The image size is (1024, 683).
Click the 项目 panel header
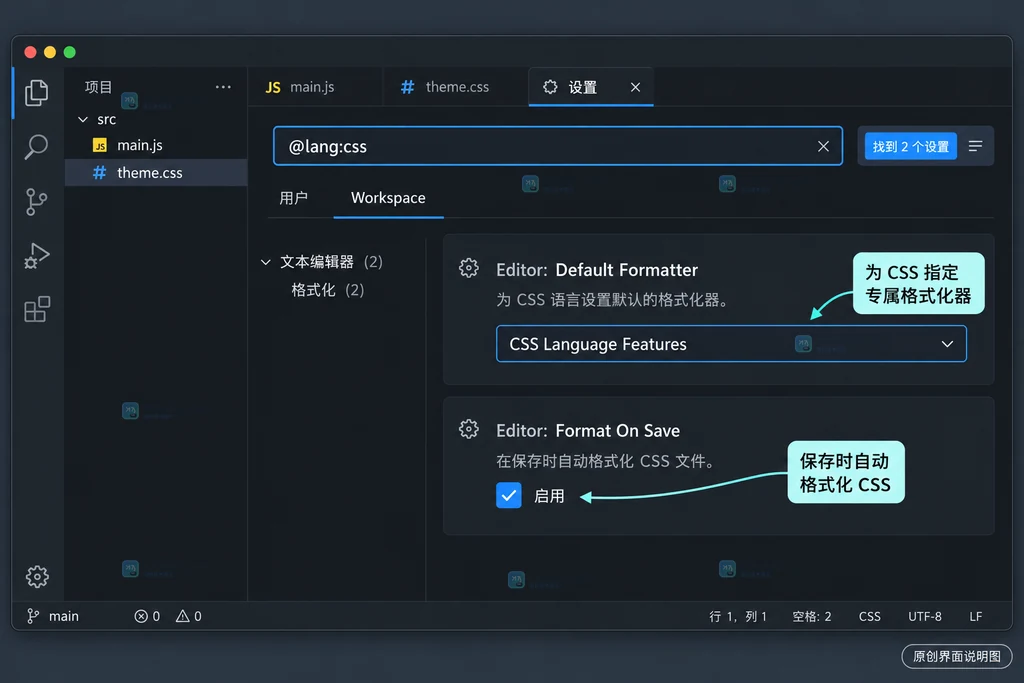click(x=99, y=87)
